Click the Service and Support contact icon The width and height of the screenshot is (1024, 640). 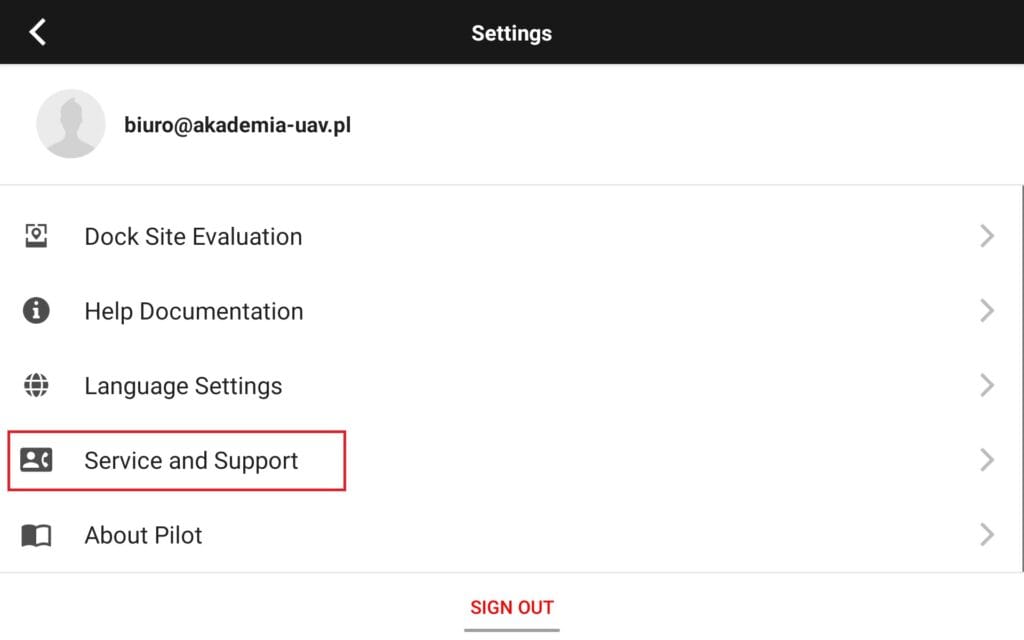pos(36,460)
